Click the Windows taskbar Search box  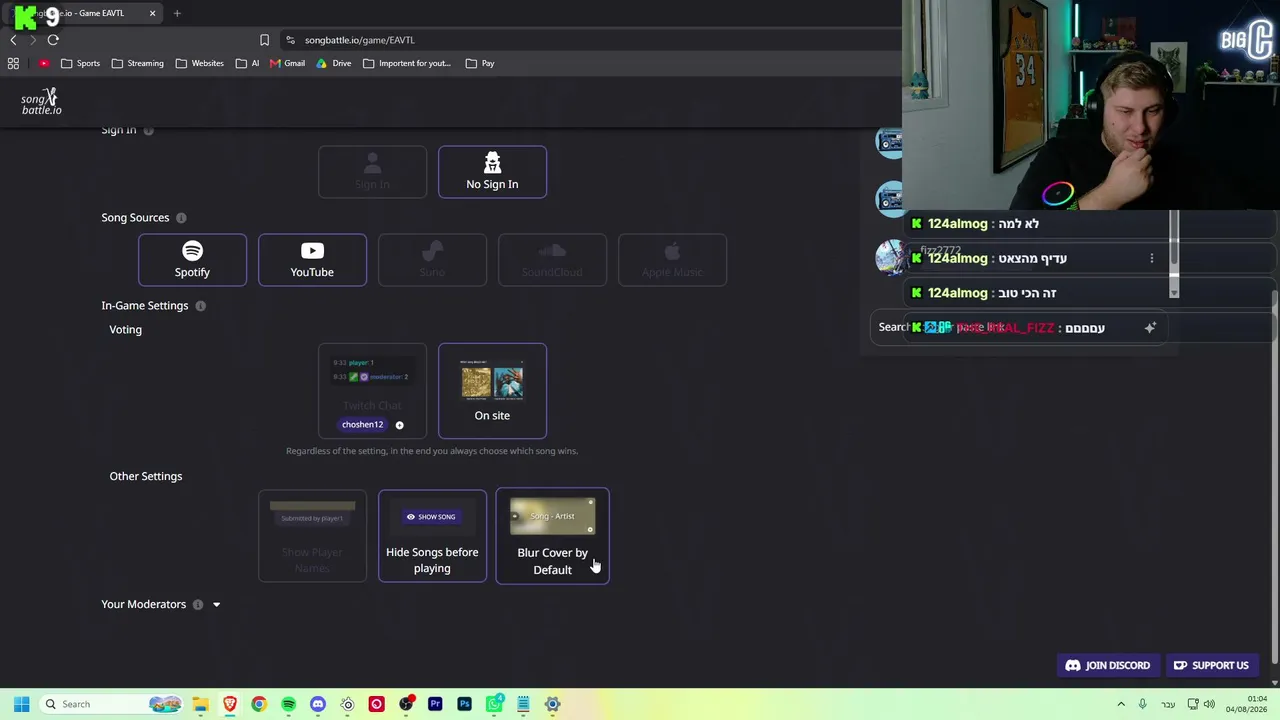pyautogui.click(x=110, y=704)
